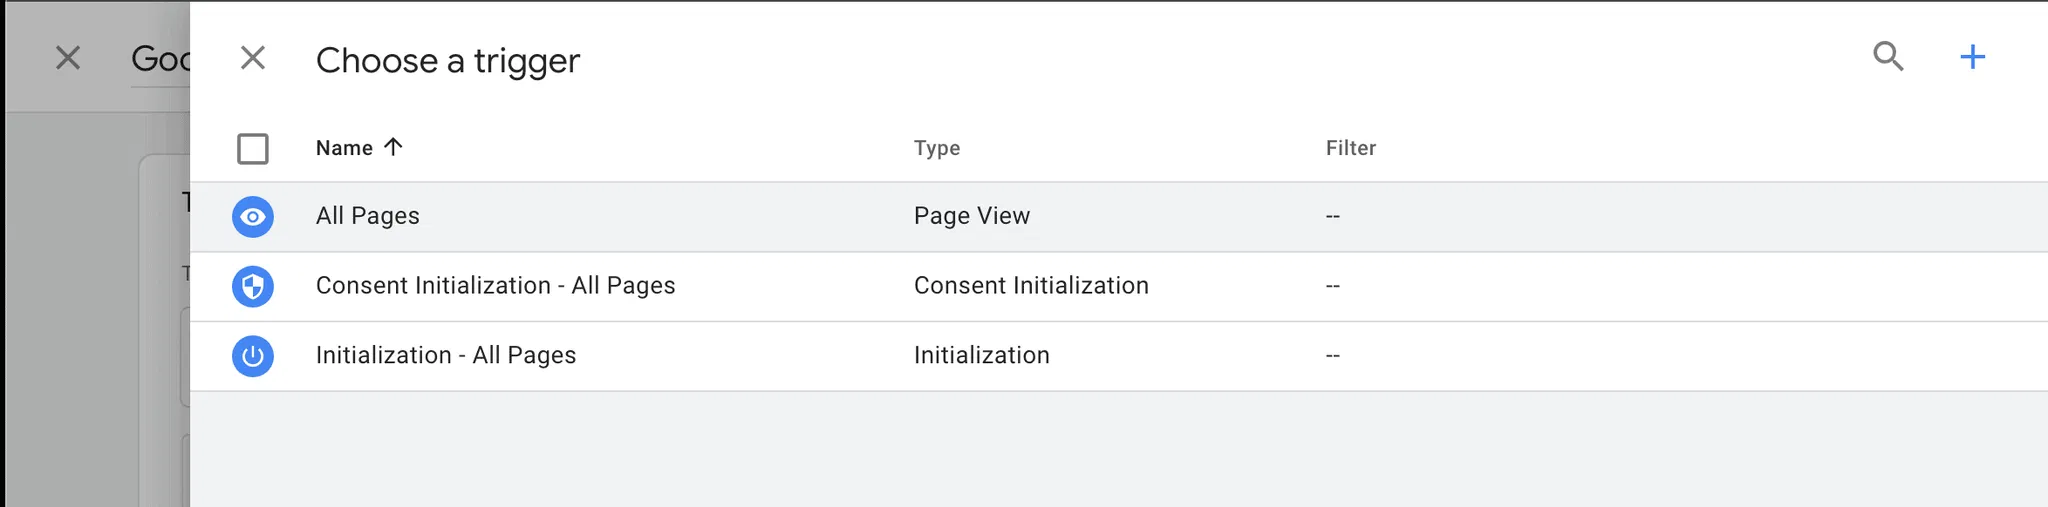The image size is (2048, 507).
Task: Click the Type column header
Action: tap(936, 148)
